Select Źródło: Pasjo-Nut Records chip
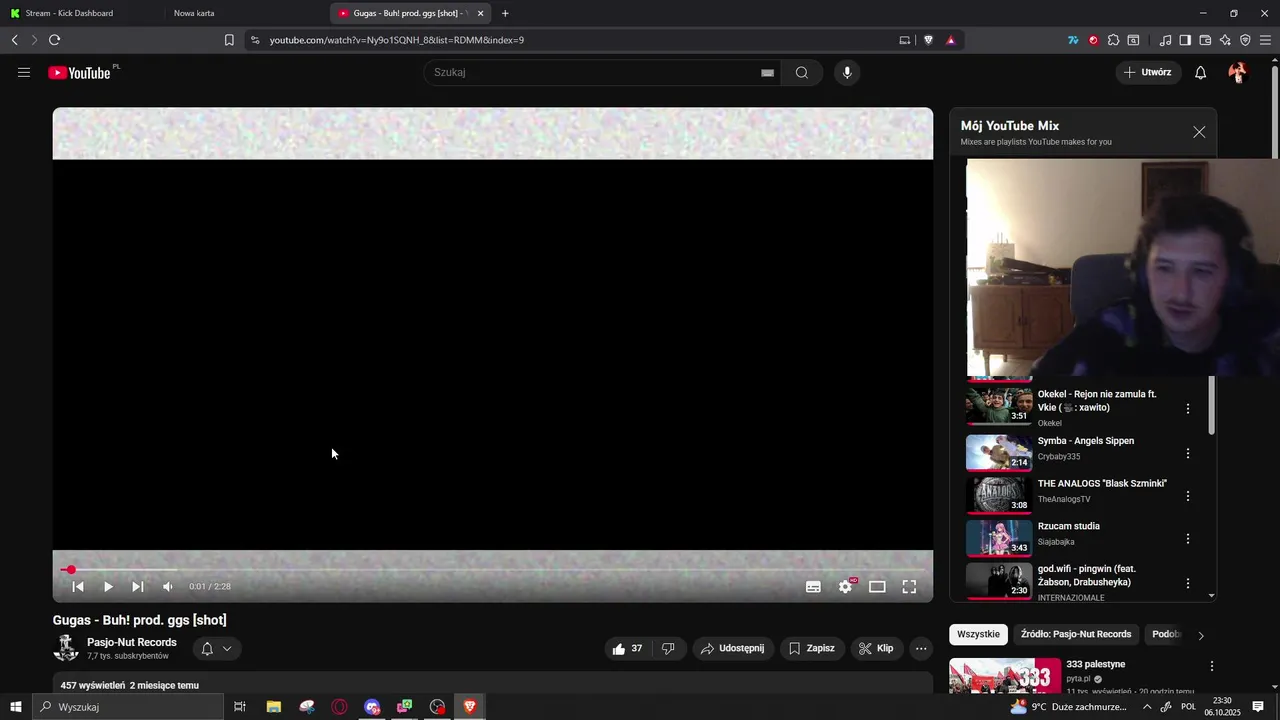This screenshot has width=1280, height=720. (1076, 634)
